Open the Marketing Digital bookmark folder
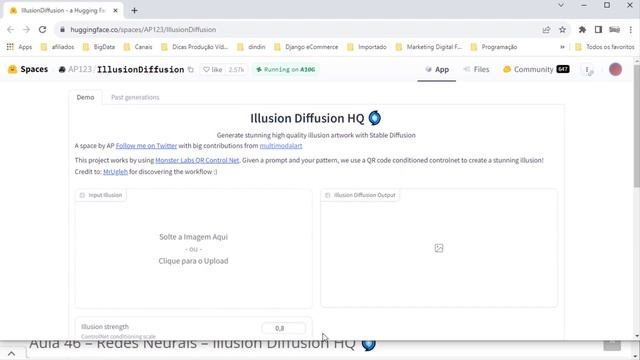The width and height of the screenshot is (640, 360). coord(429,47)
